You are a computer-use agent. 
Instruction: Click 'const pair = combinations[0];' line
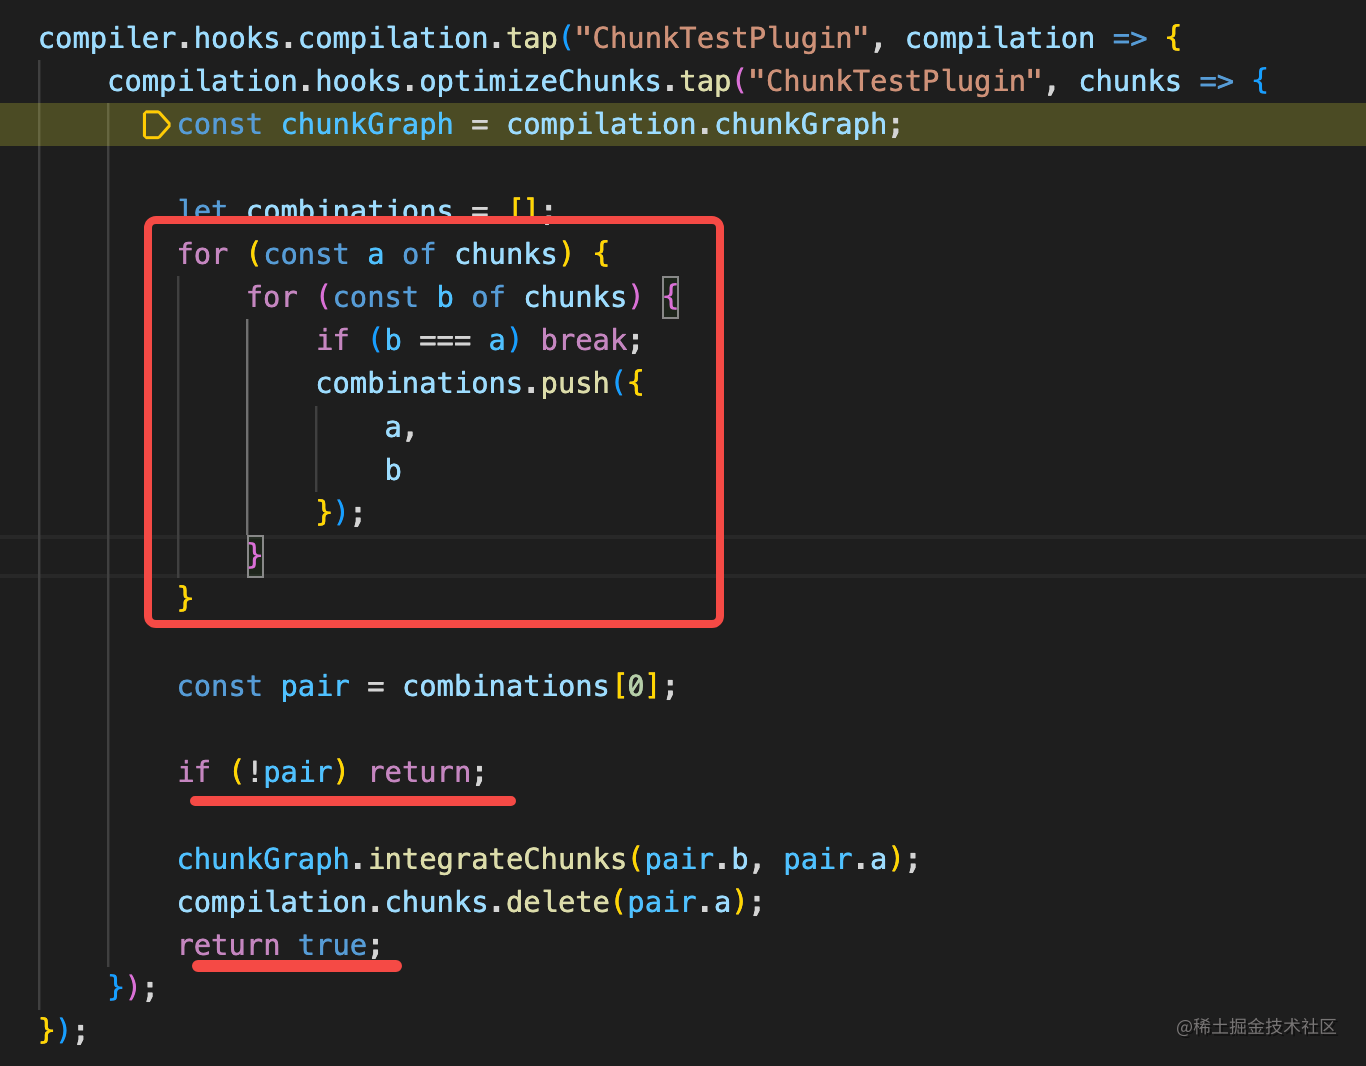(427, 686)
